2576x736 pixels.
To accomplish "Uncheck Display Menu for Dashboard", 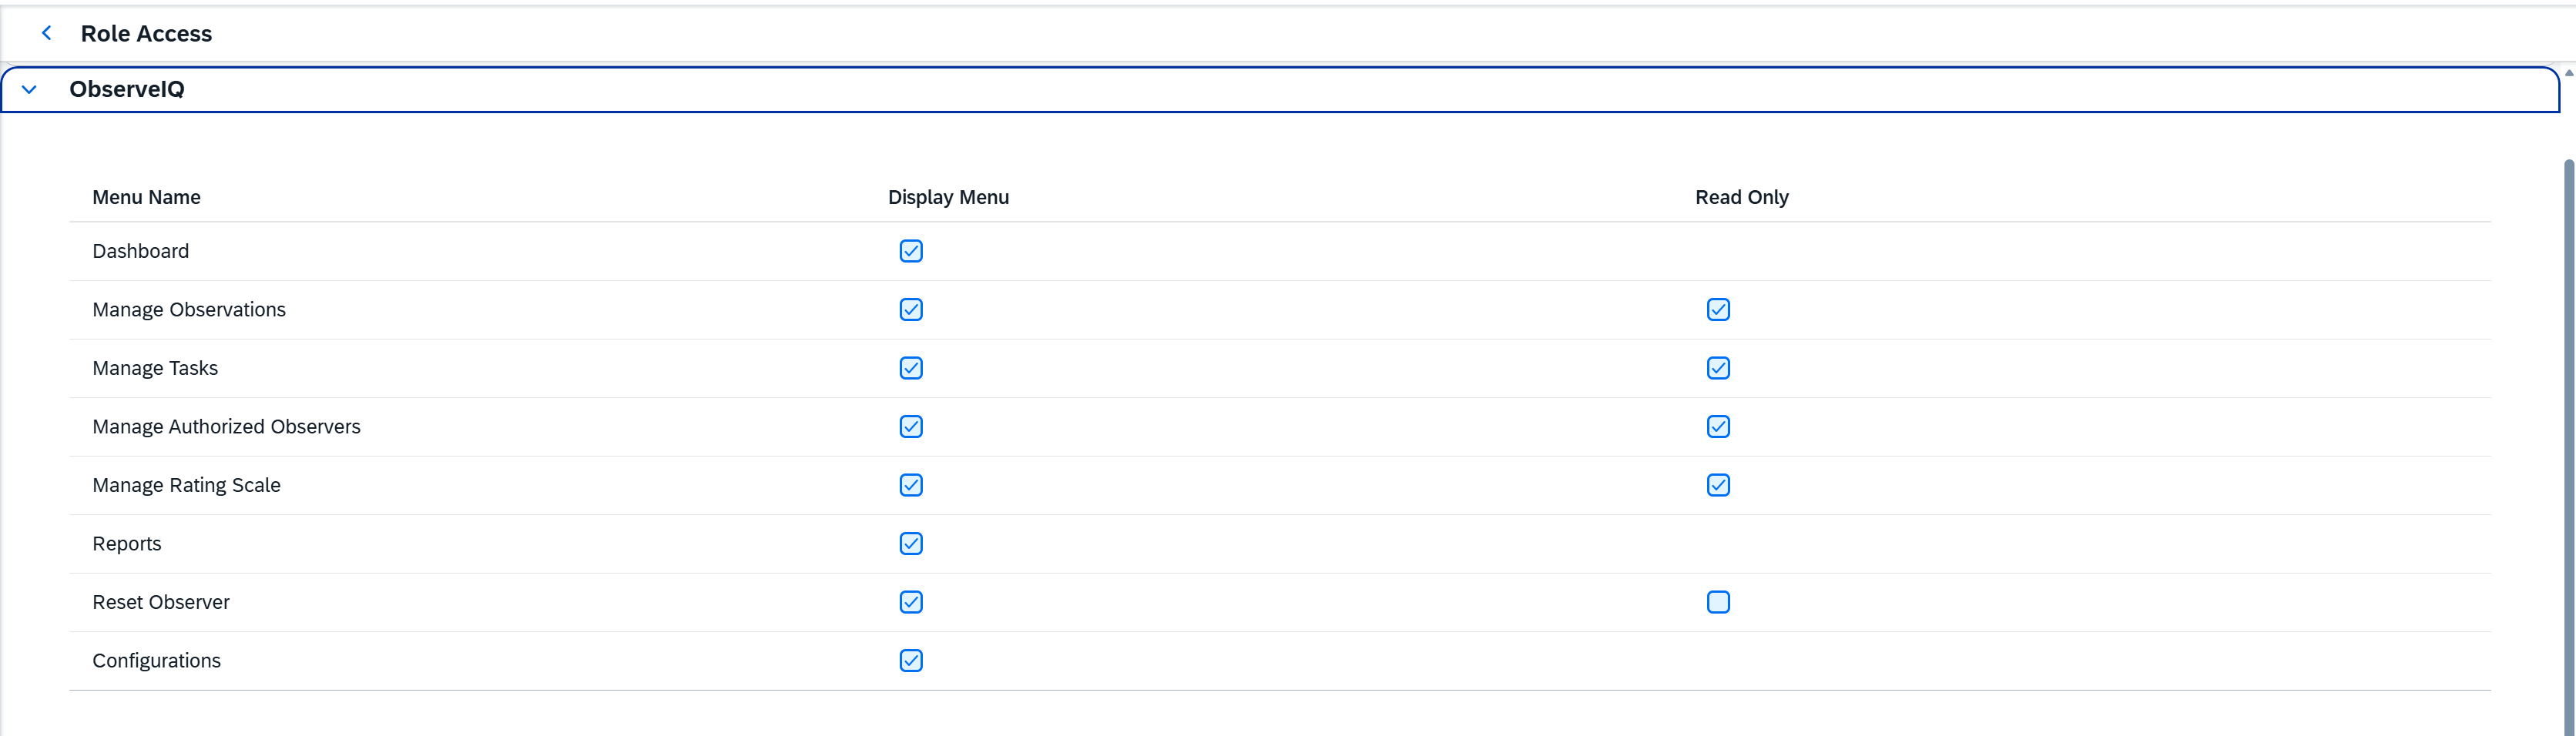I will [910, 251].
